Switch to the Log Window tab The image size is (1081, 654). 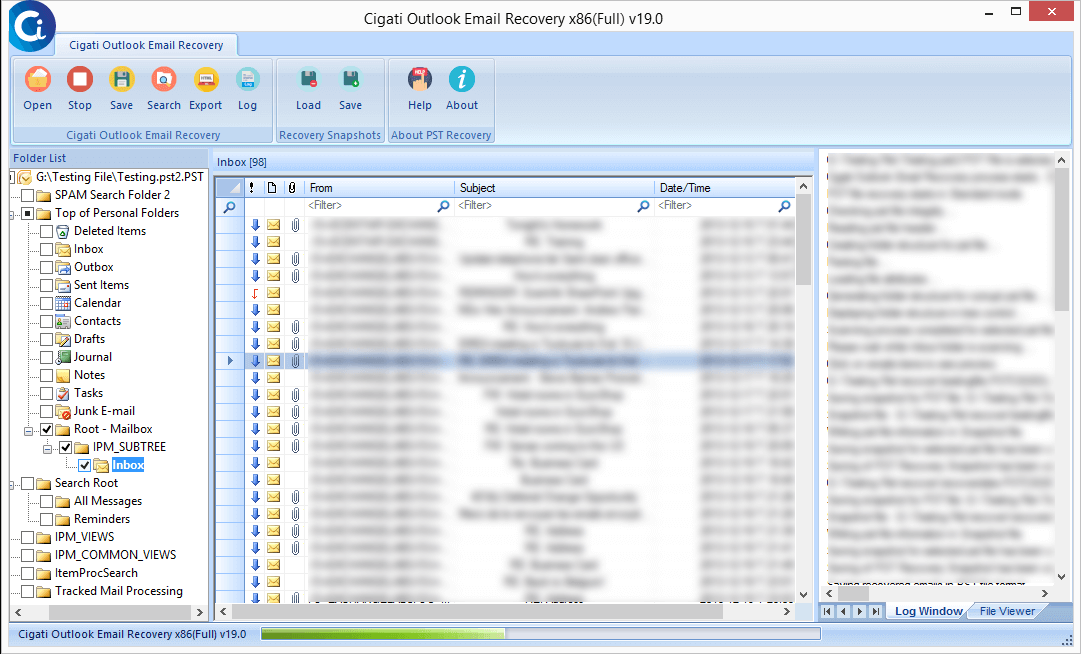click(x=928, y=611)
